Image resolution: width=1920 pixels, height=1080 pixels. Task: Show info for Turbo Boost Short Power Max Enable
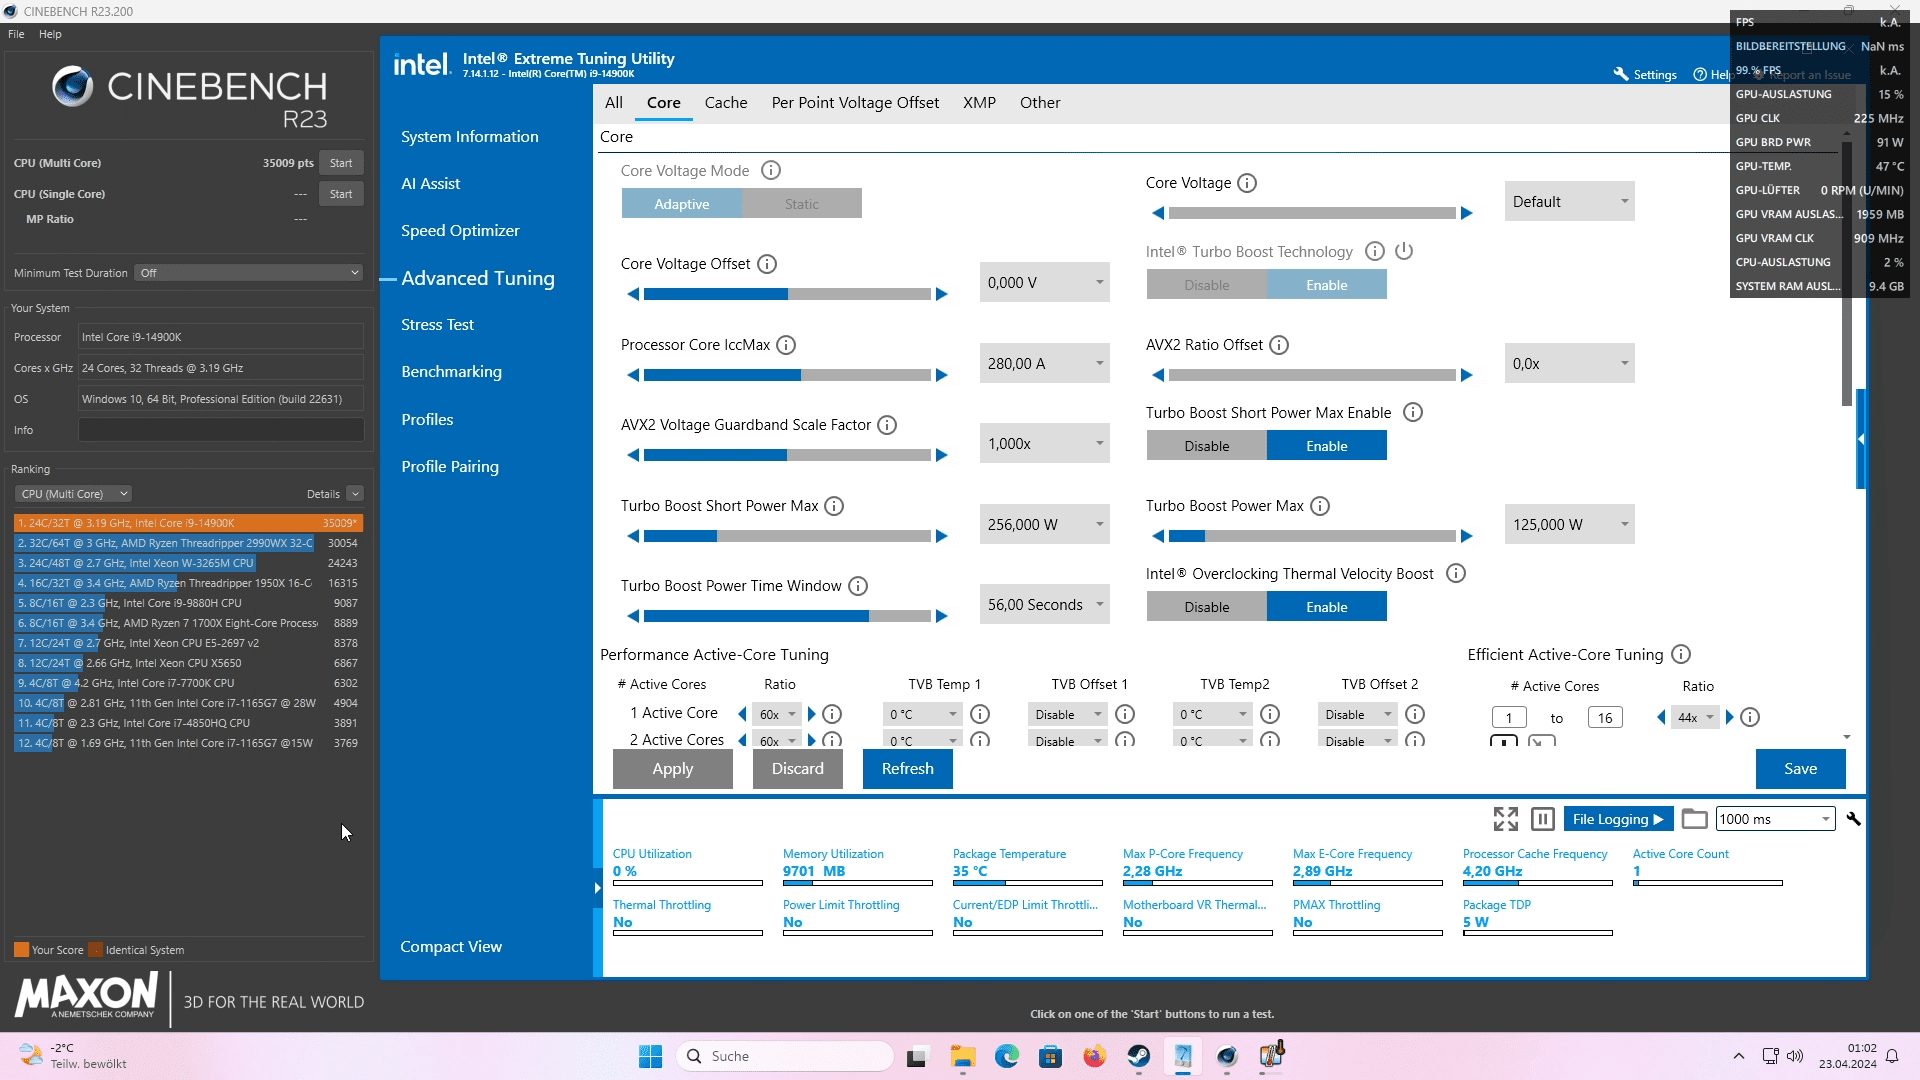click(1413, 412)
